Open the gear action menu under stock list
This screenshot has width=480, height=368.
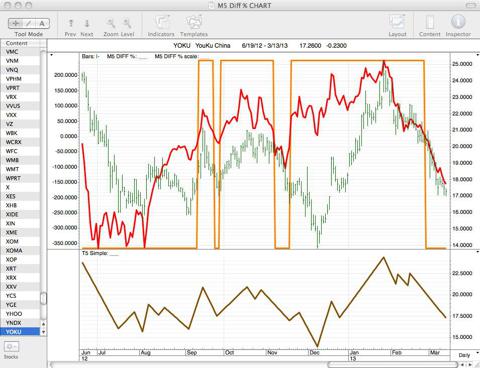11,347
